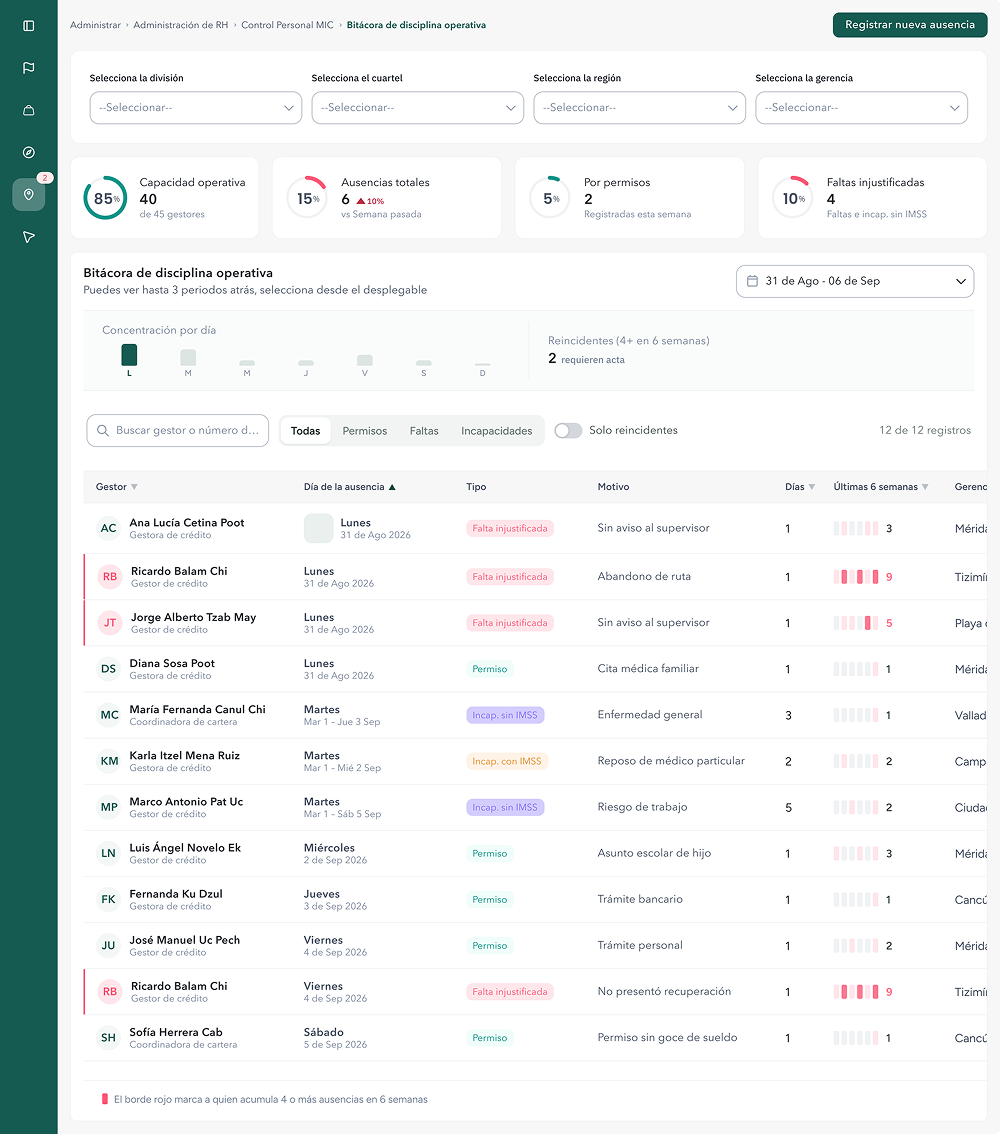Select the location pin sidebar icon
The height and width of the screenshot is (1134, 1000).
29,195
